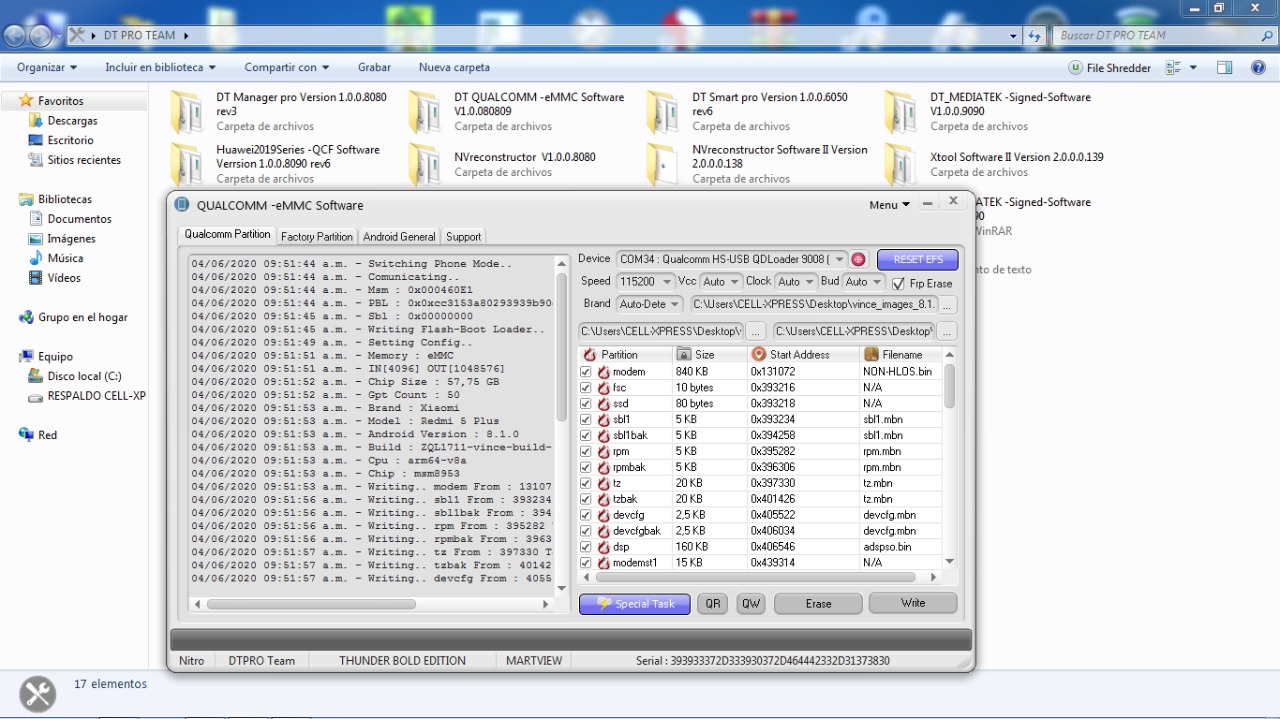This screenshot has height=719, width=1280.
Task: Switch to the Support tab
Action: pyautogui.click(x=463, y=237)
